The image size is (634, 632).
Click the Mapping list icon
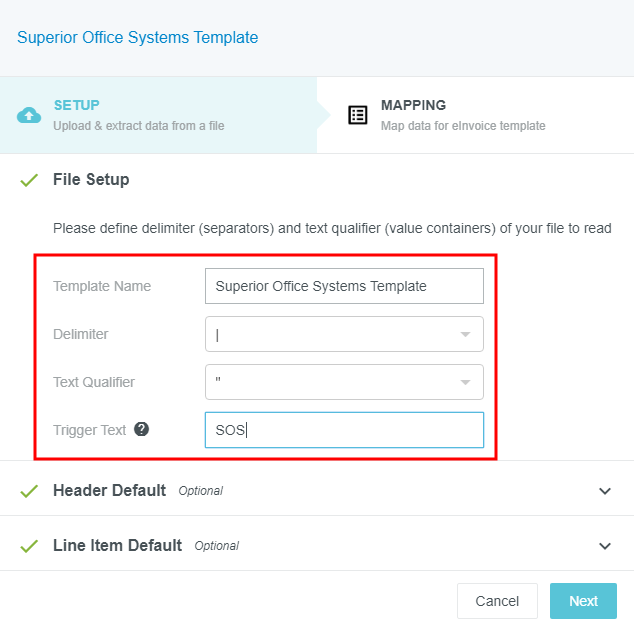(x=357, y=115)
